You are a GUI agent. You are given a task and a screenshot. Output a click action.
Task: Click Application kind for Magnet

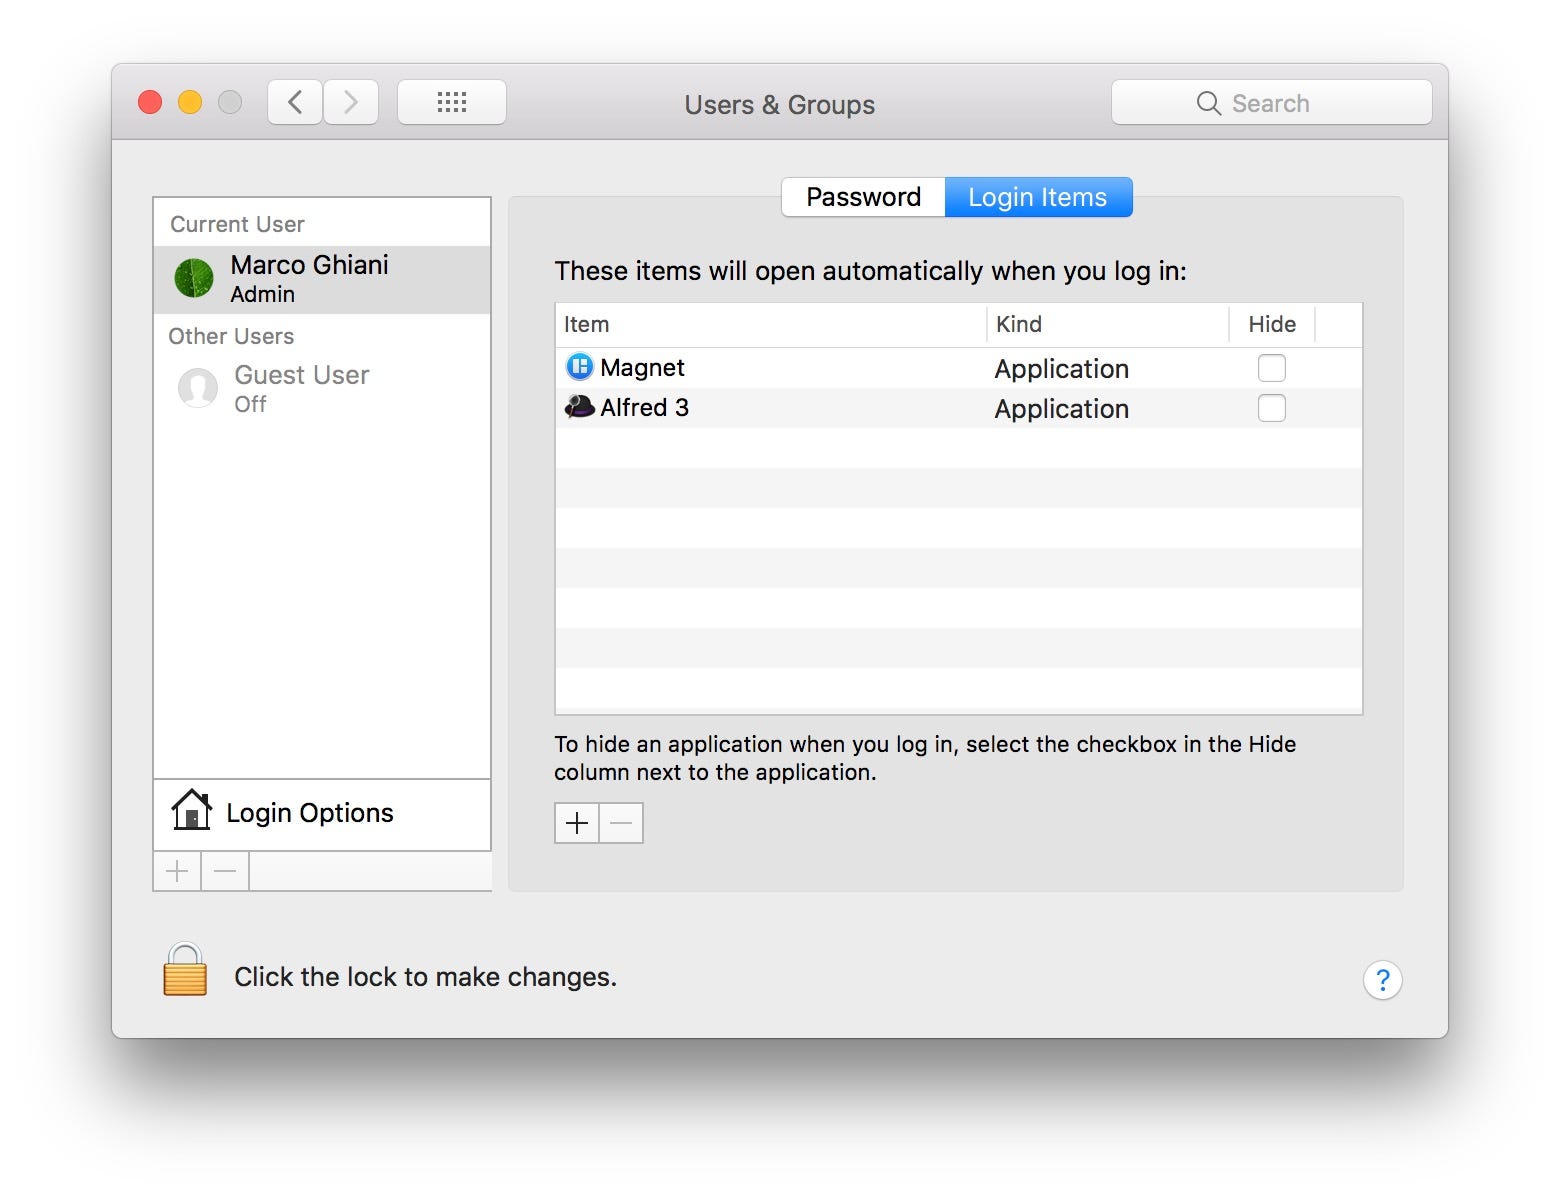pyautogui.click(x=1061, y=369)
